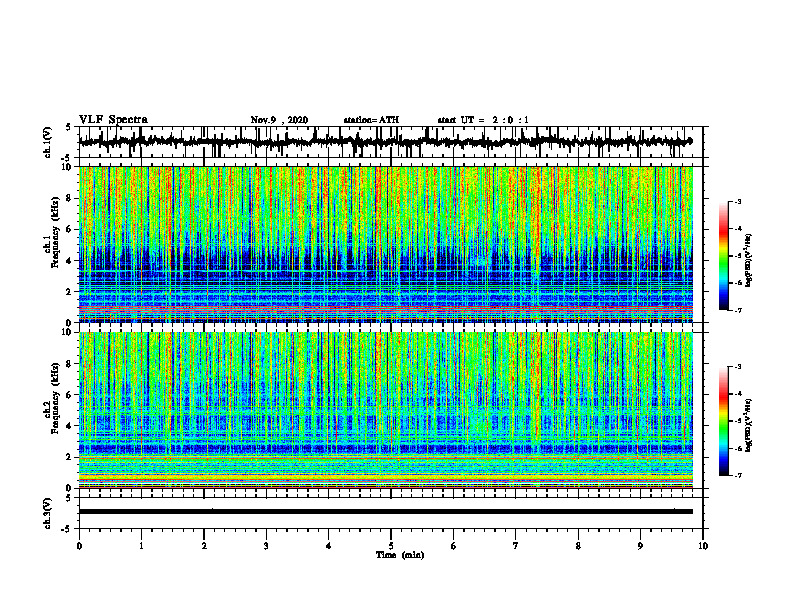
Task: Click the ch.2 Frequency (kHz) axis label
Action: point(51,400)
